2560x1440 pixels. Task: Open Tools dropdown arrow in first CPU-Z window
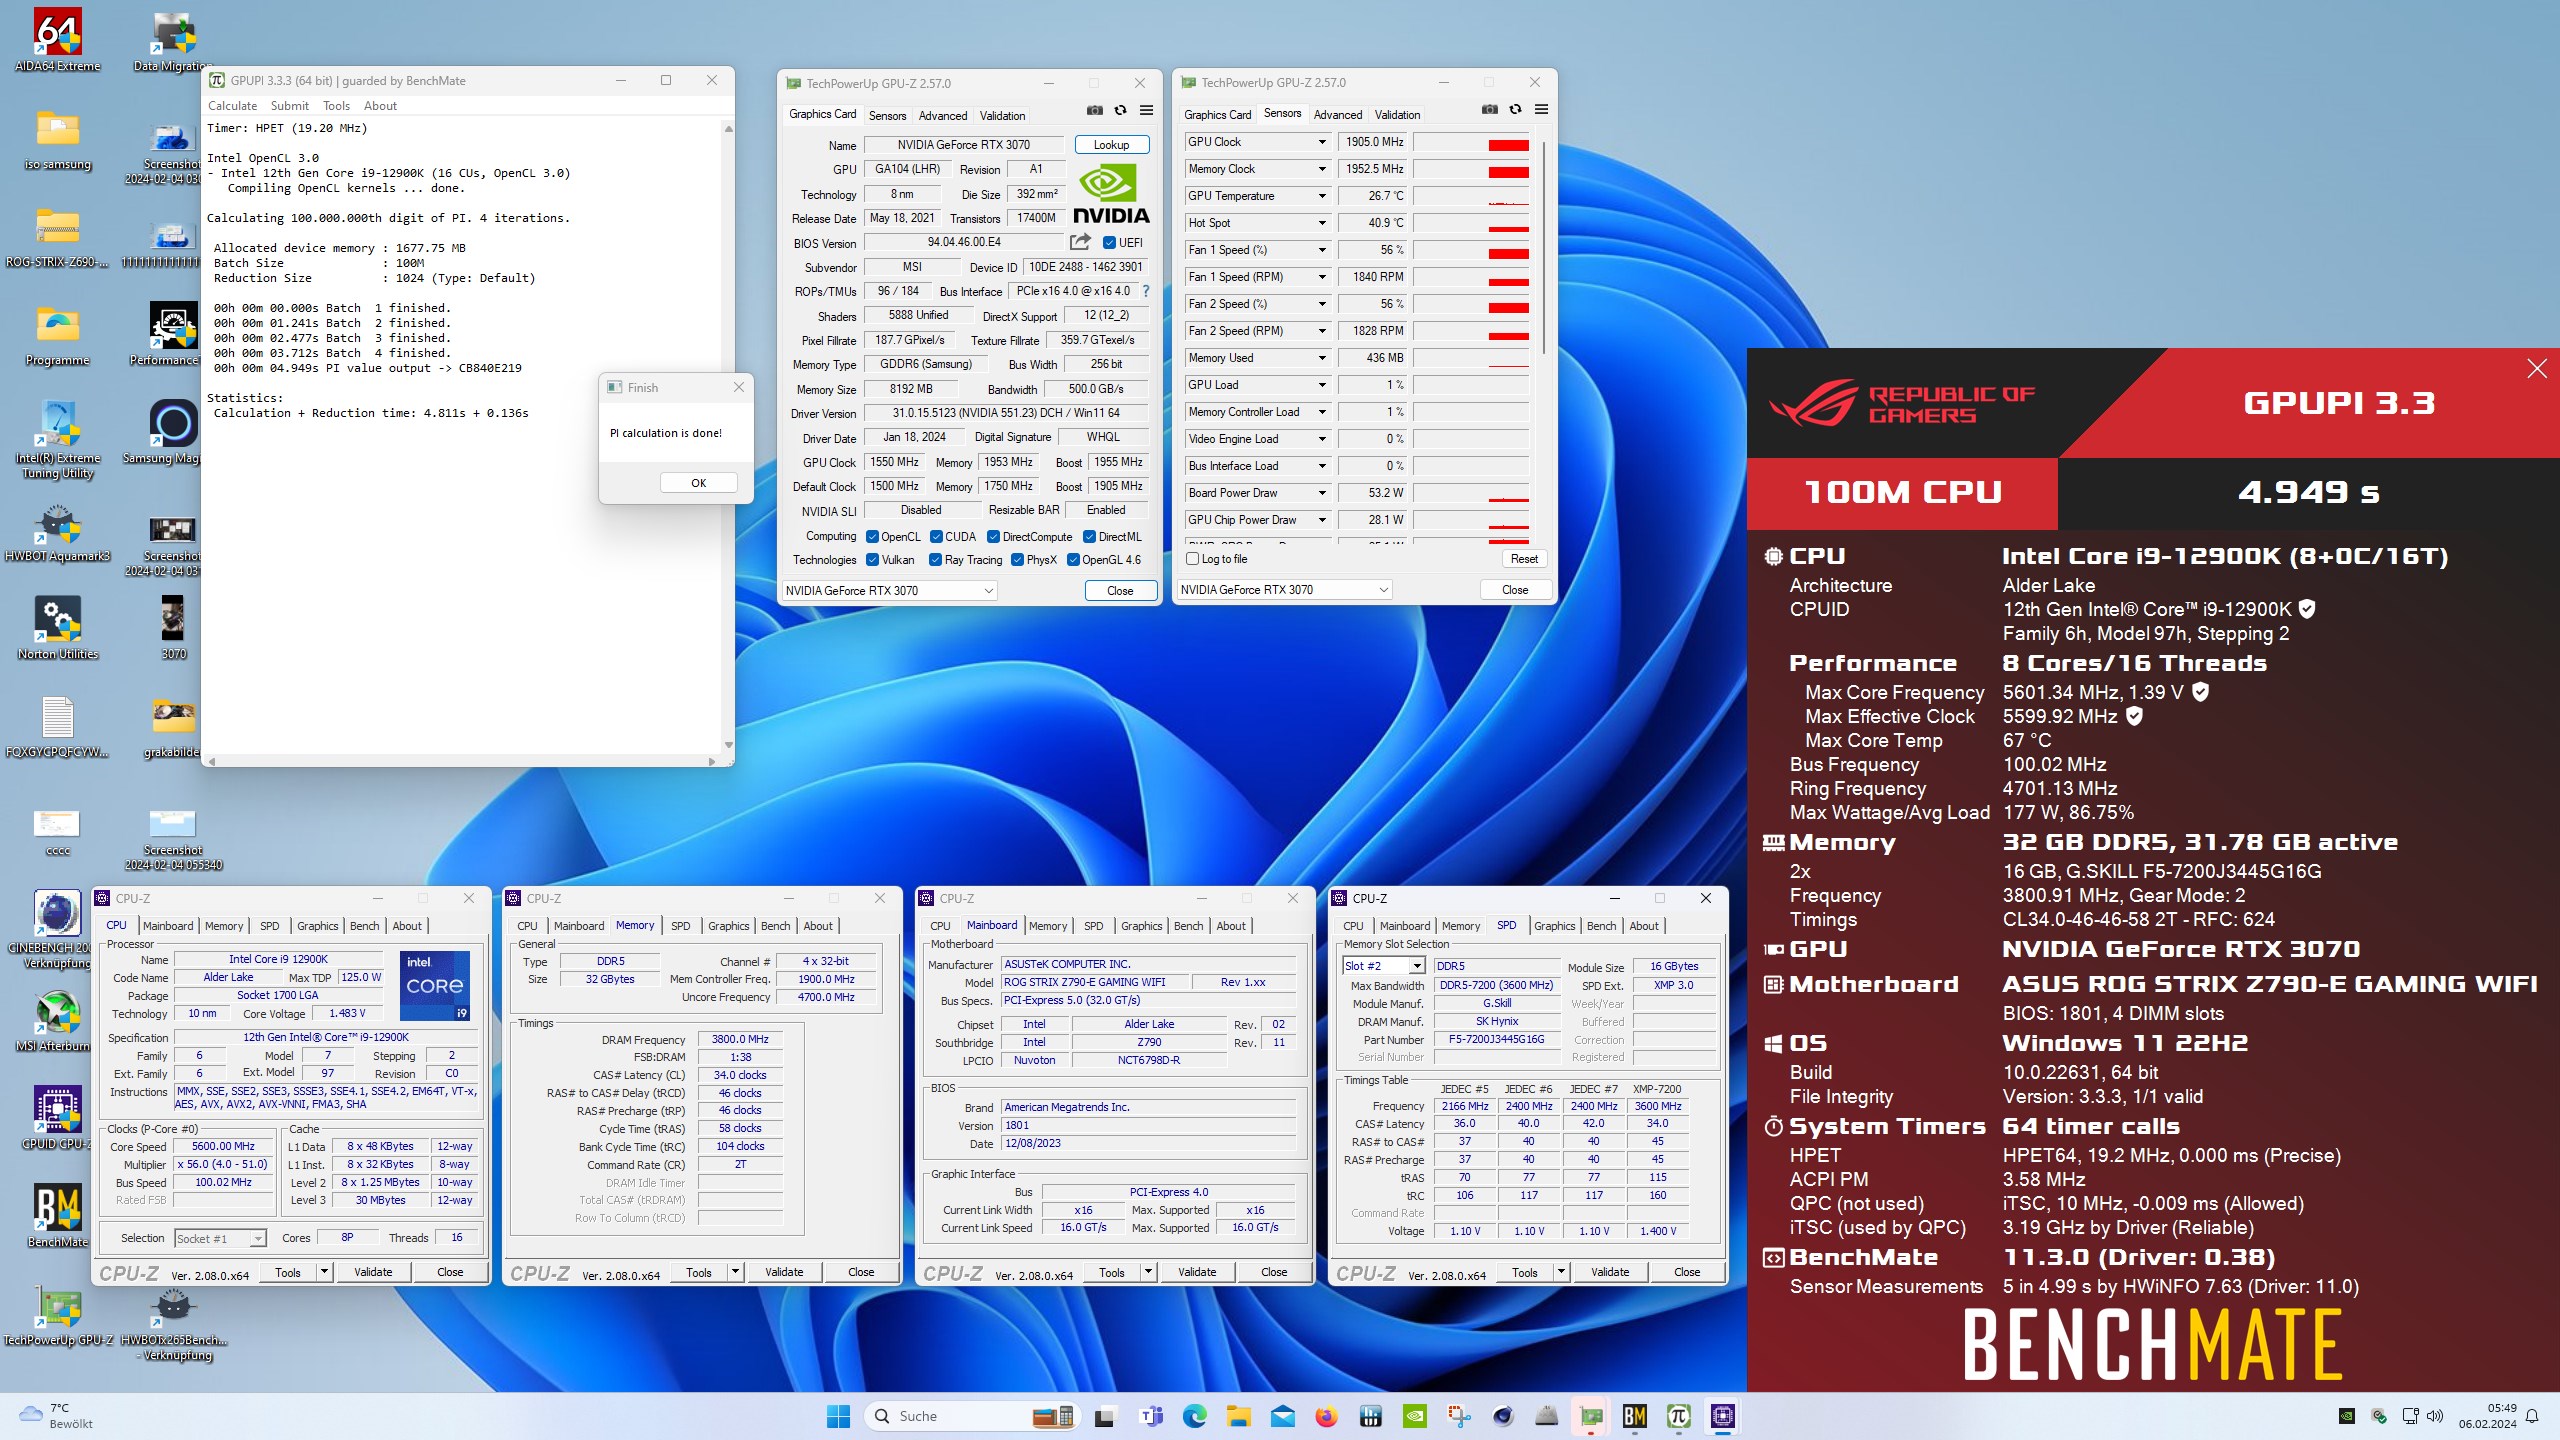323,1272
